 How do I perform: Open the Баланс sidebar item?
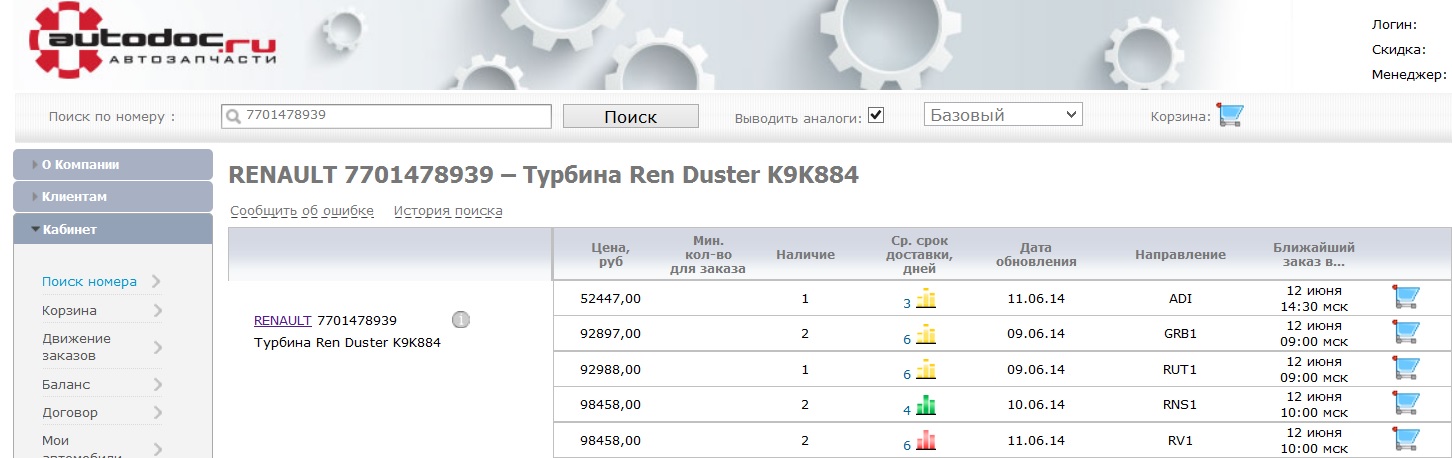pyautogui.click(x=66, y=384)
